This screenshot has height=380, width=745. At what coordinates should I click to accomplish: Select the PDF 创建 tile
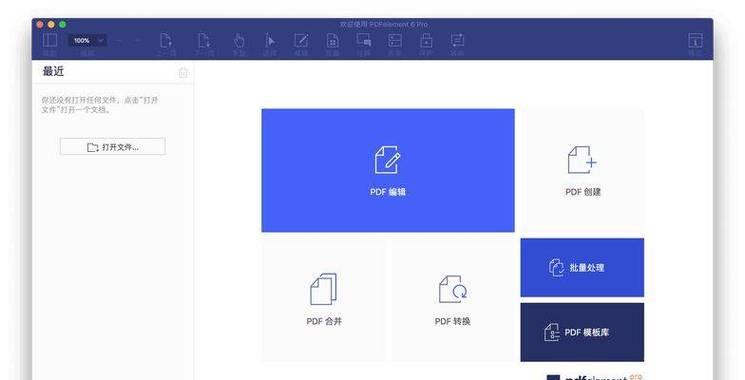(583, 171)
